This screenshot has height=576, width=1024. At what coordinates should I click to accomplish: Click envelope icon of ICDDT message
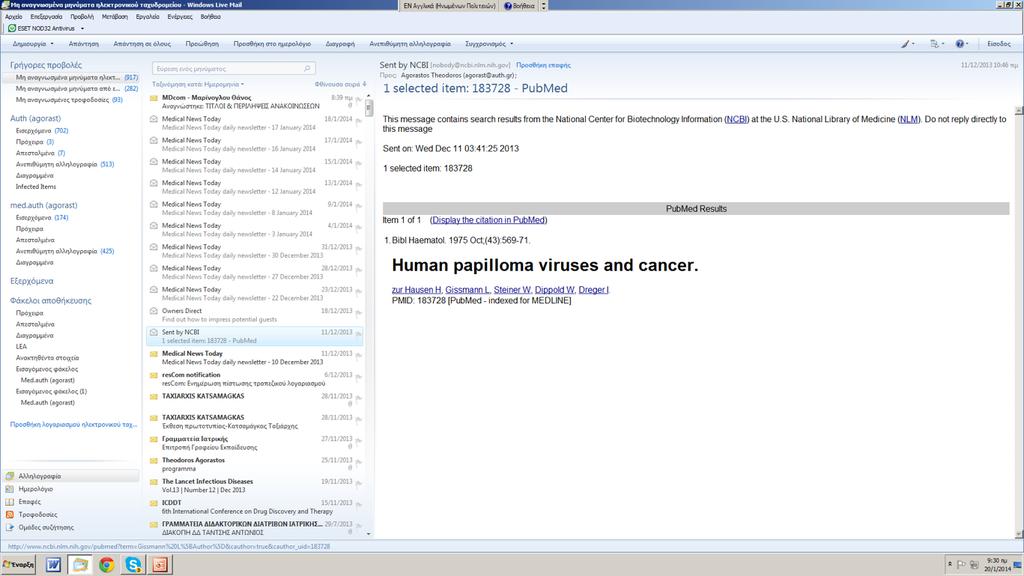coord(154,503)
